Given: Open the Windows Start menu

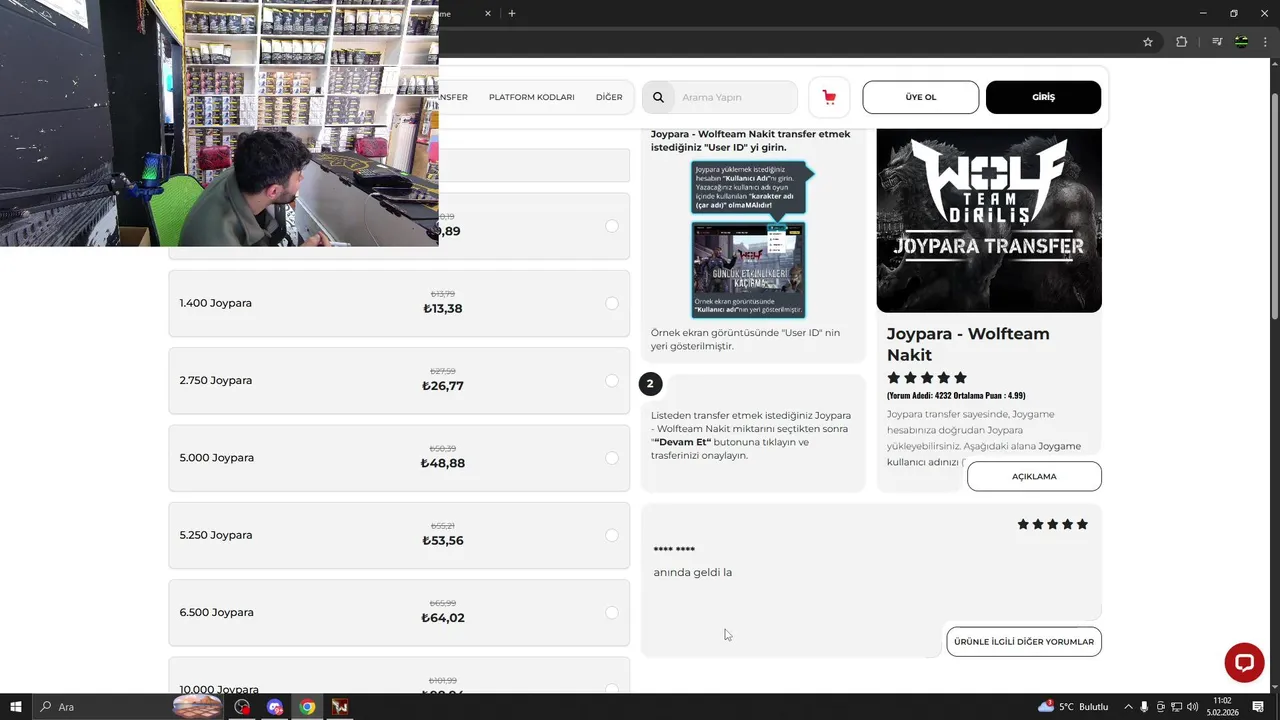Looking at the screenshot, I should pyautogui.click(x=16, y=707).
